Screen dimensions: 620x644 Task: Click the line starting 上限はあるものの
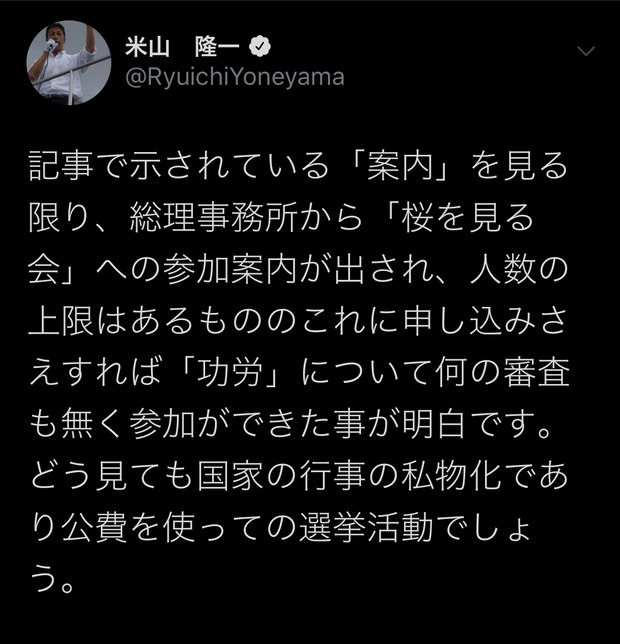[299, 320]
